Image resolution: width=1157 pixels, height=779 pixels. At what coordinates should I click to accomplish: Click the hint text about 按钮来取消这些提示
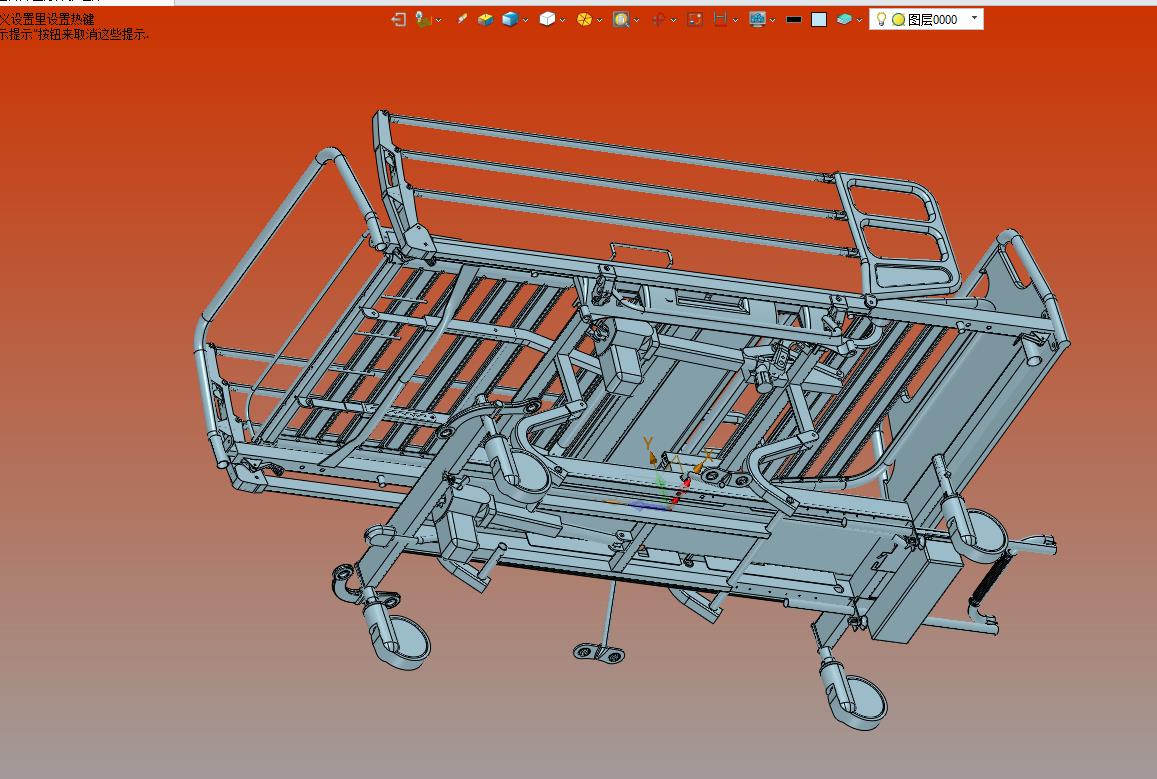[74, 34]
